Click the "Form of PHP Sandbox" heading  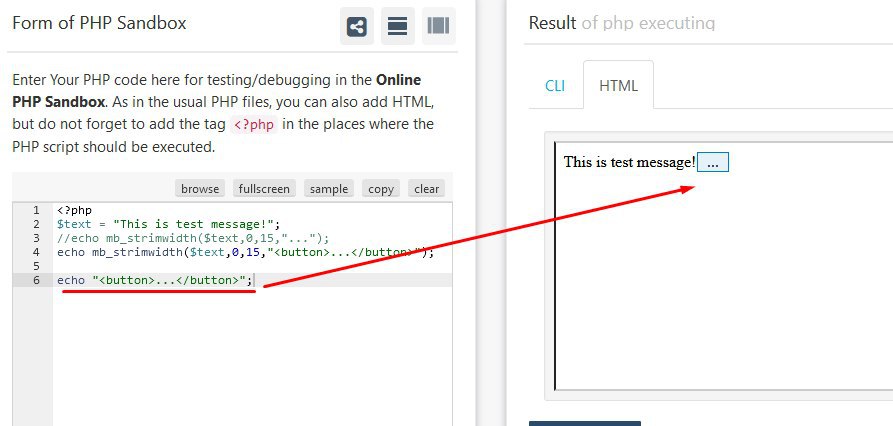[99, 23]
